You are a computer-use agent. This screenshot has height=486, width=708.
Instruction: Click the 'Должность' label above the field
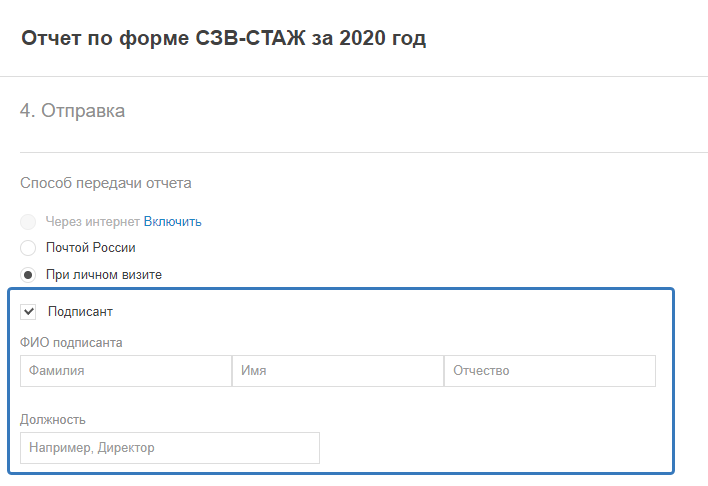pos(53,420)
